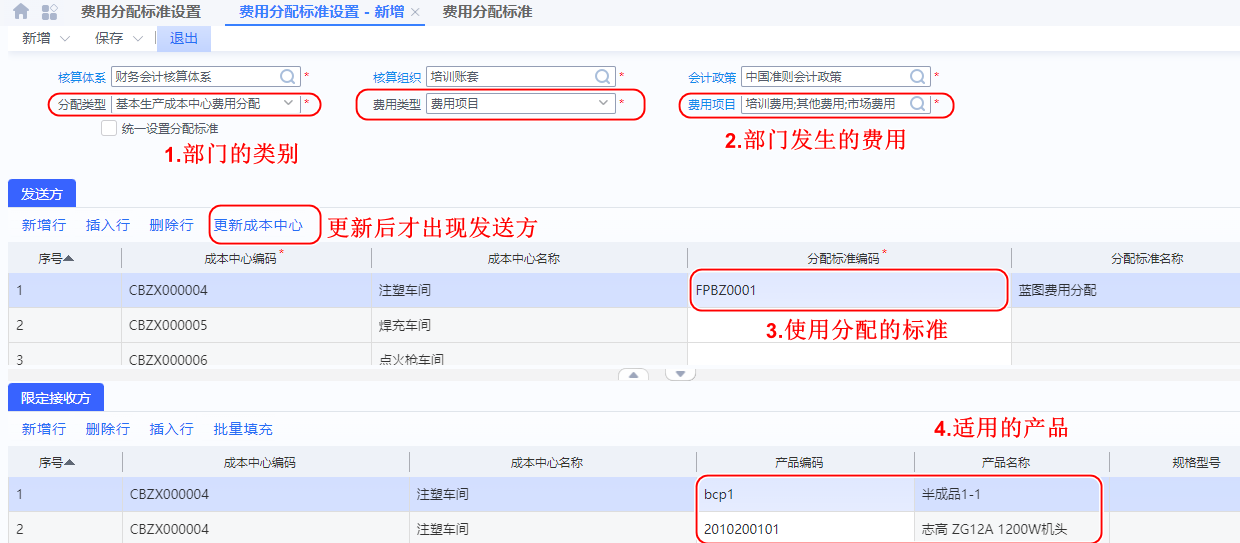The image size is (1240, 543).
Task: Switch to 费用分配标准 tab
Action: tap(487, 12)
